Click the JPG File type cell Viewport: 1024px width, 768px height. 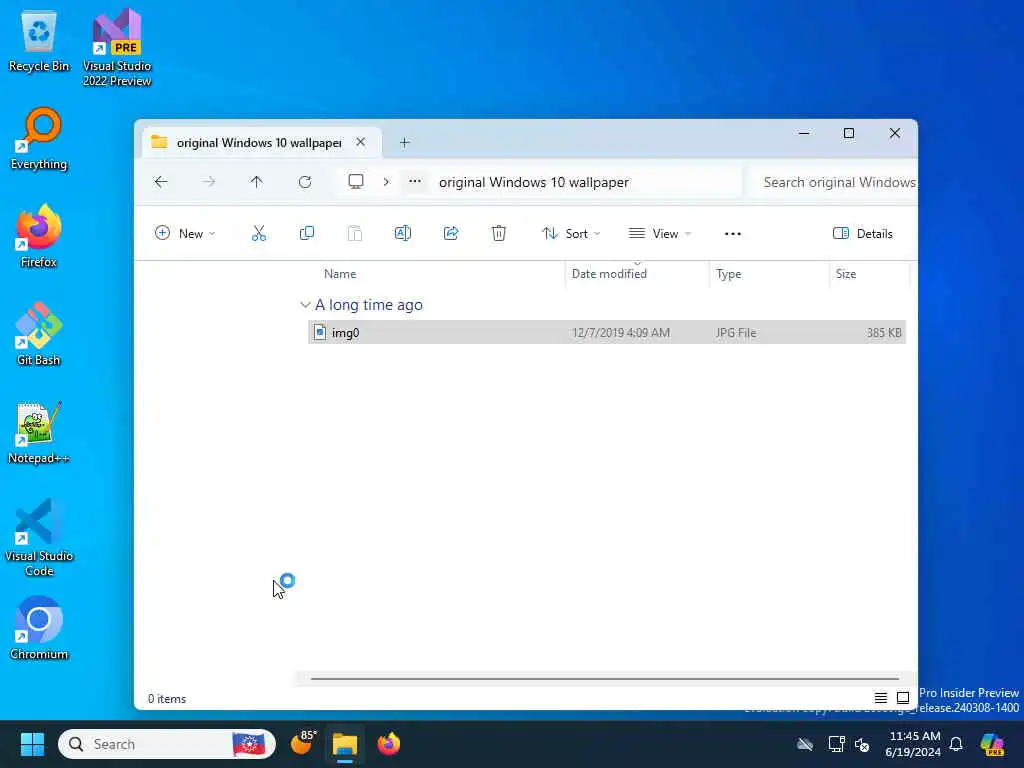[735, 332]
